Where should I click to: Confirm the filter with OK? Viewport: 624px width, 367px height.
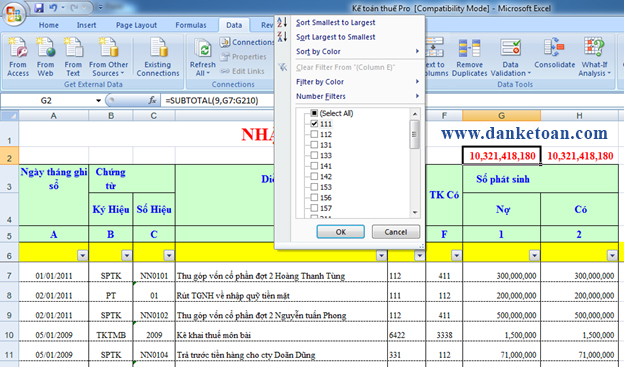click(341, 232)
